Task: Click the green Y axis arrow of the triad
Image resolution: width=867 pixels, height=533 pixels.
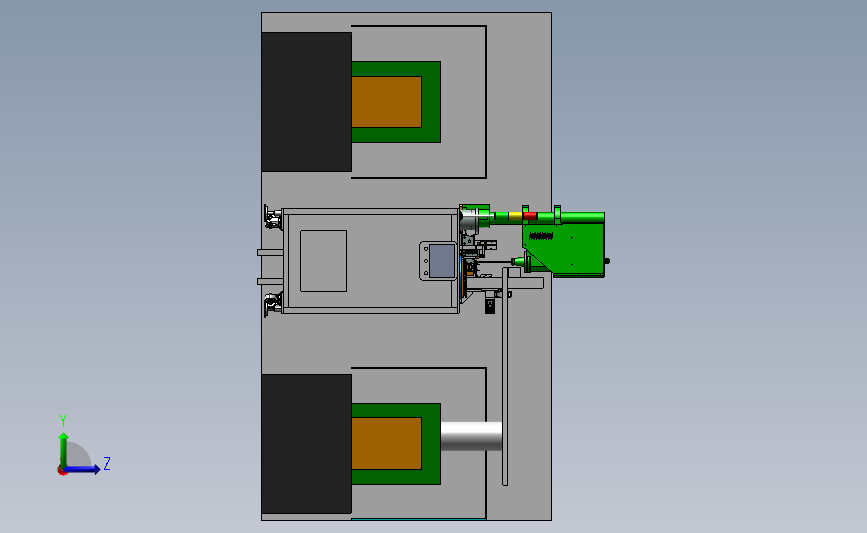Action: coord(64,449)
